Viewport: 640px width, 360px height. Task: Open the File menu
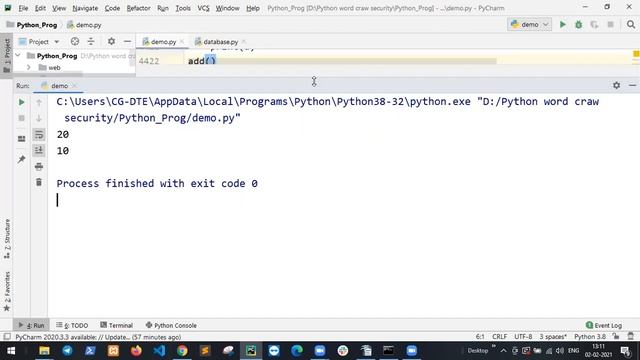pyautogui.click(x=23, y=8)
